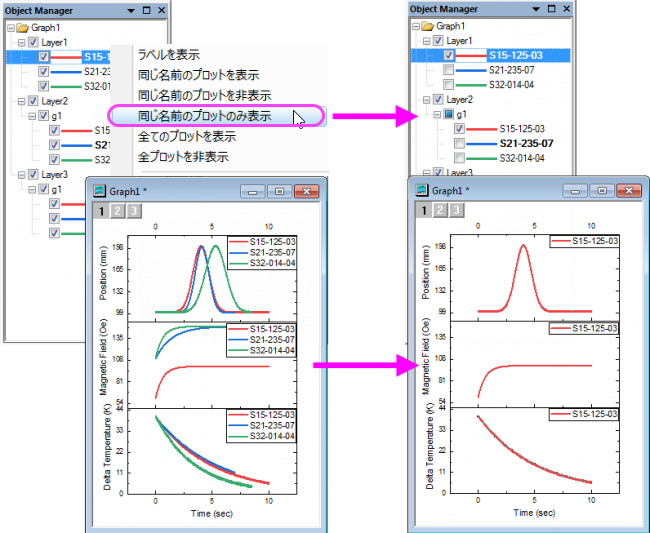Image resolution: width=650 pixels, height=533 pixels.
Task: Close the right Object Manager panel
Action: (567, 9)
